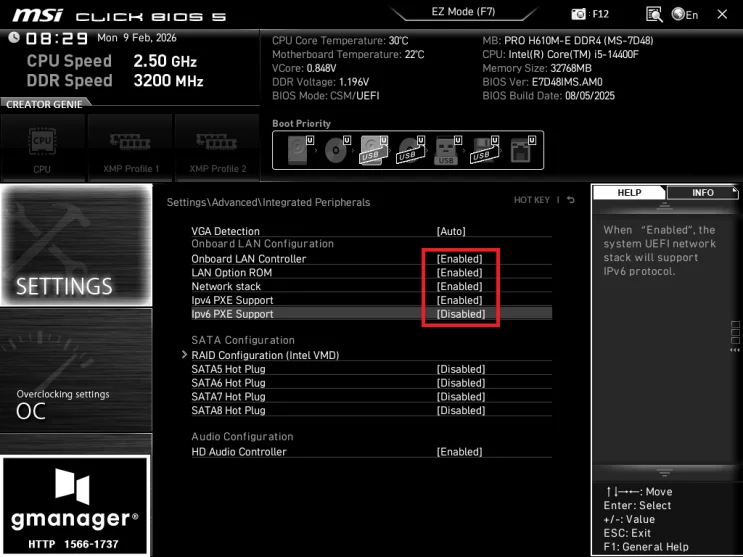Click the date Mon 9 Feb, 2026
743x557 pixels.
click(136, 38)
